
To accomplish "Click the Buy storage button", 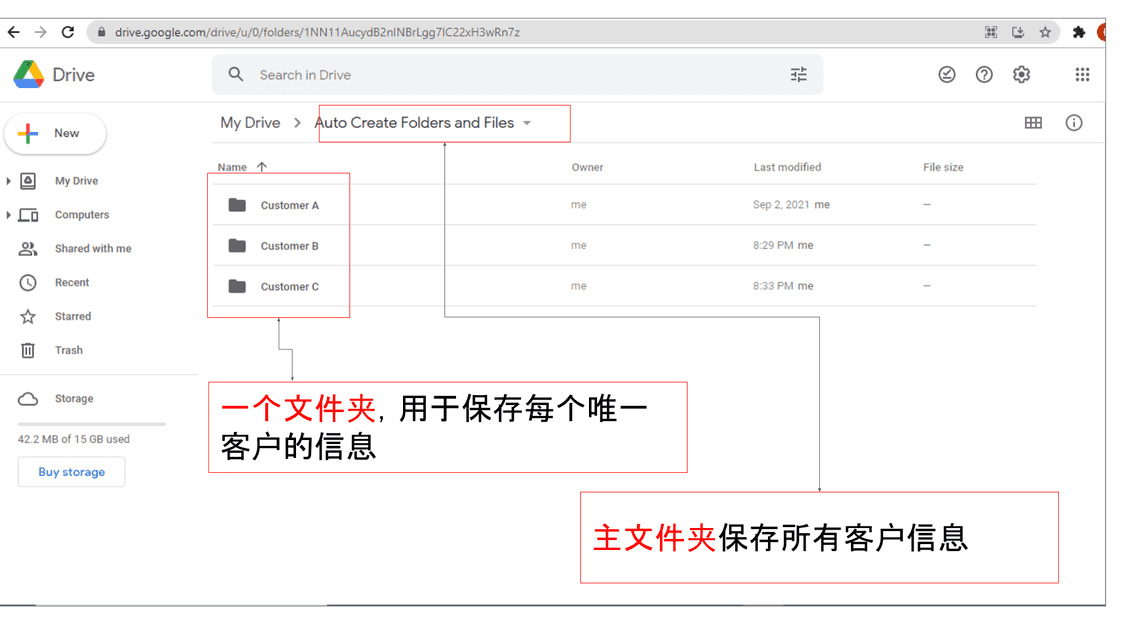I will pos(71,472).
